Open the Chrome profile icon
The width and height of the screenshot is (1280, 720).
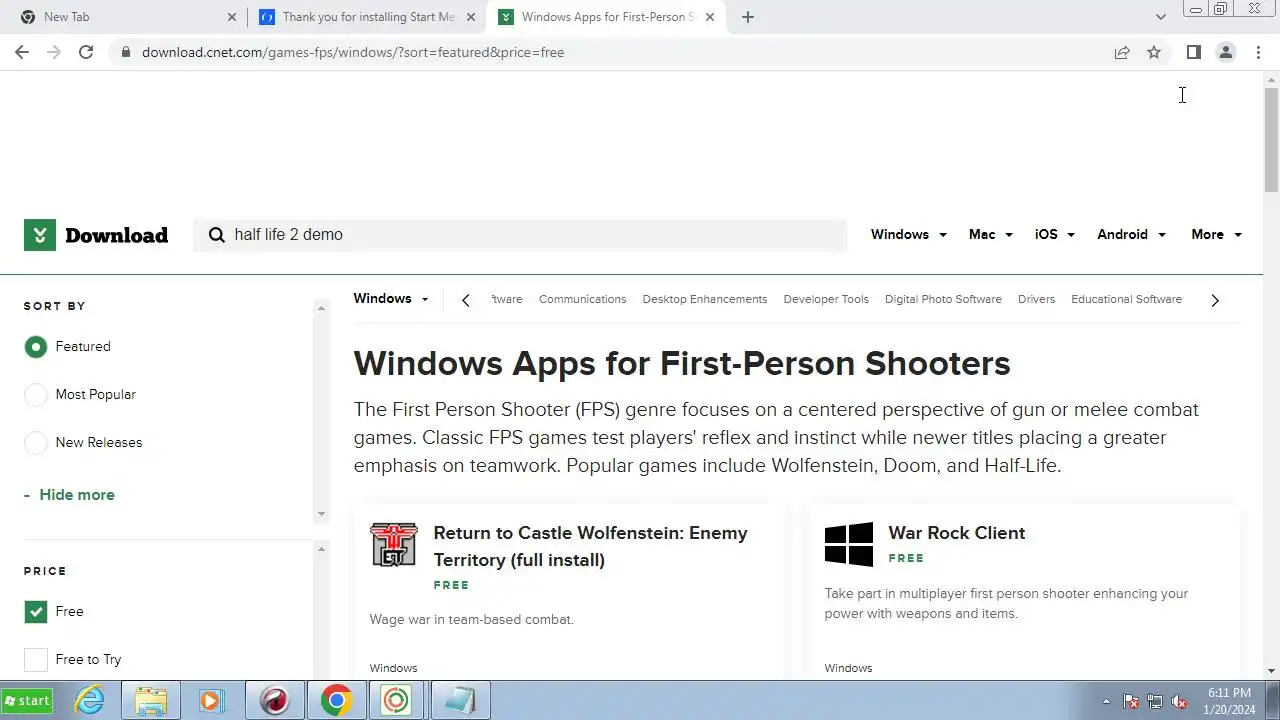(x=1225, y=52)
